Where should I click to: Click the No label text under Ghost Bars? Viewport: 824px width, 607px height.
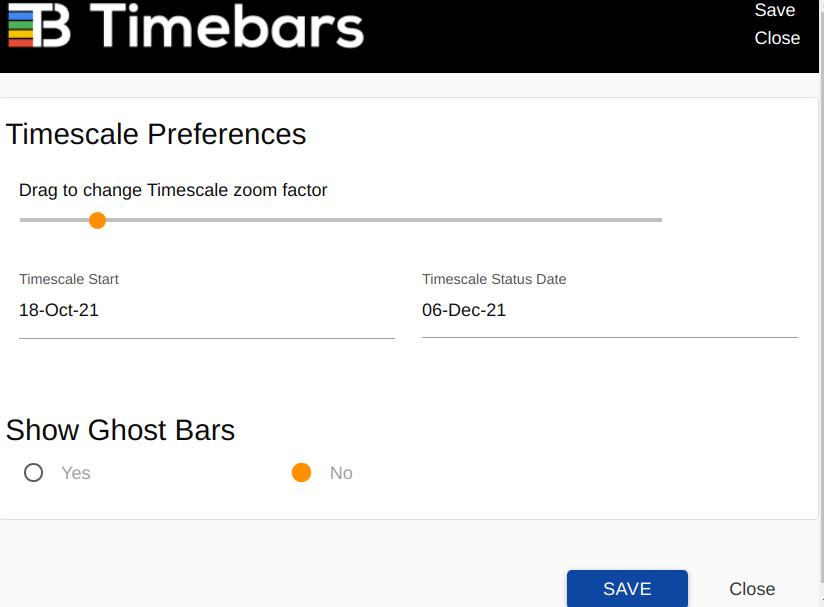point(341,473)
